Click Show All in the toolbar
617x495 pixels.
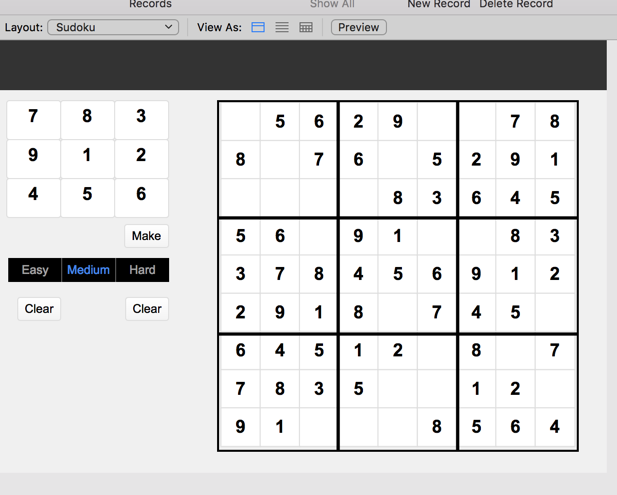[332, 4]
